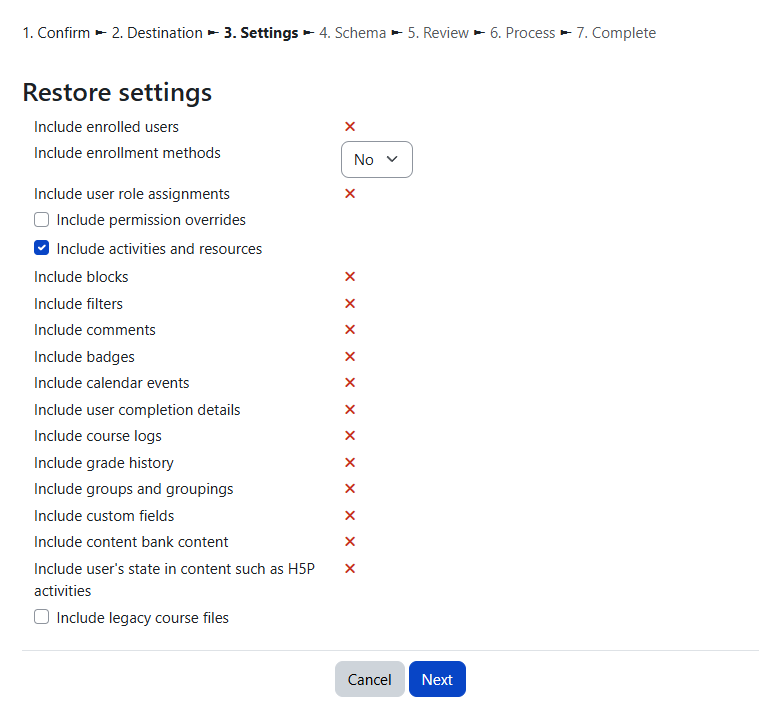Go to step 1. Confirm
Image resolution: width=759 pixels, height=716 pixels.
pos(56,33)
